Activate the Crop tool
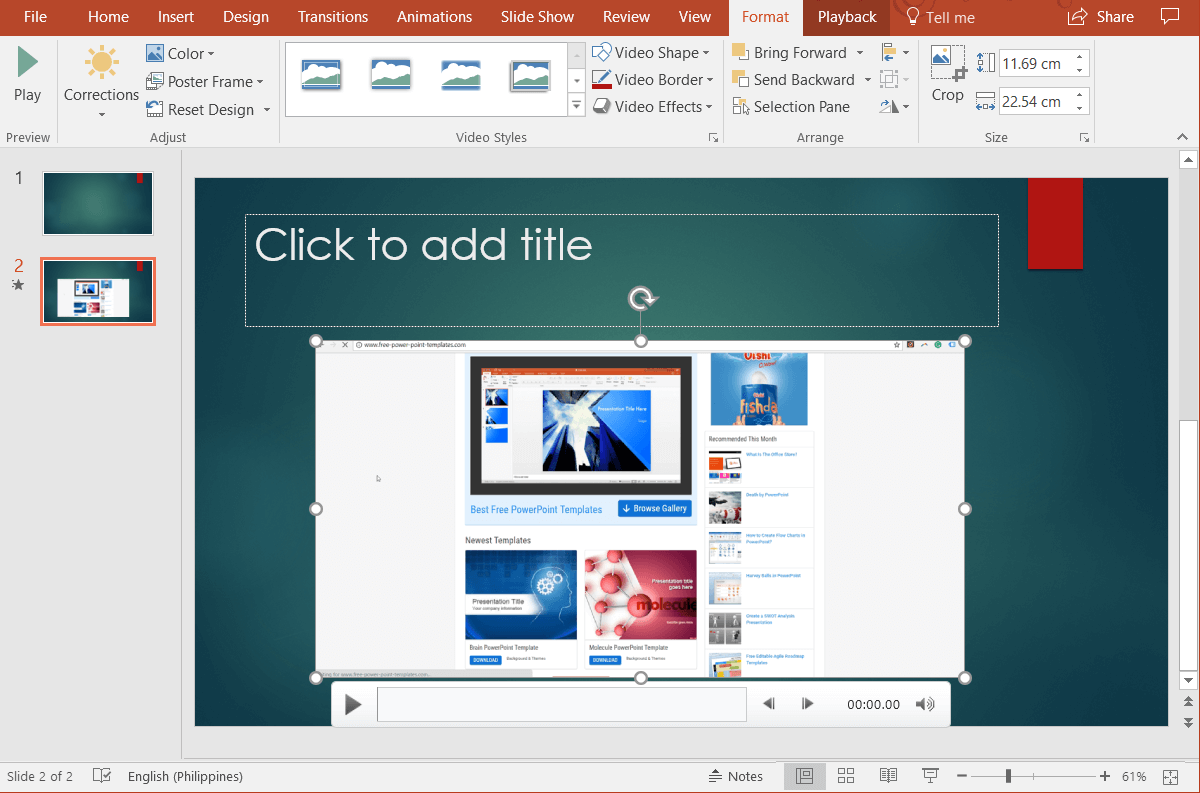Viewport: 1200px width, 793px height. pos(946,75)
